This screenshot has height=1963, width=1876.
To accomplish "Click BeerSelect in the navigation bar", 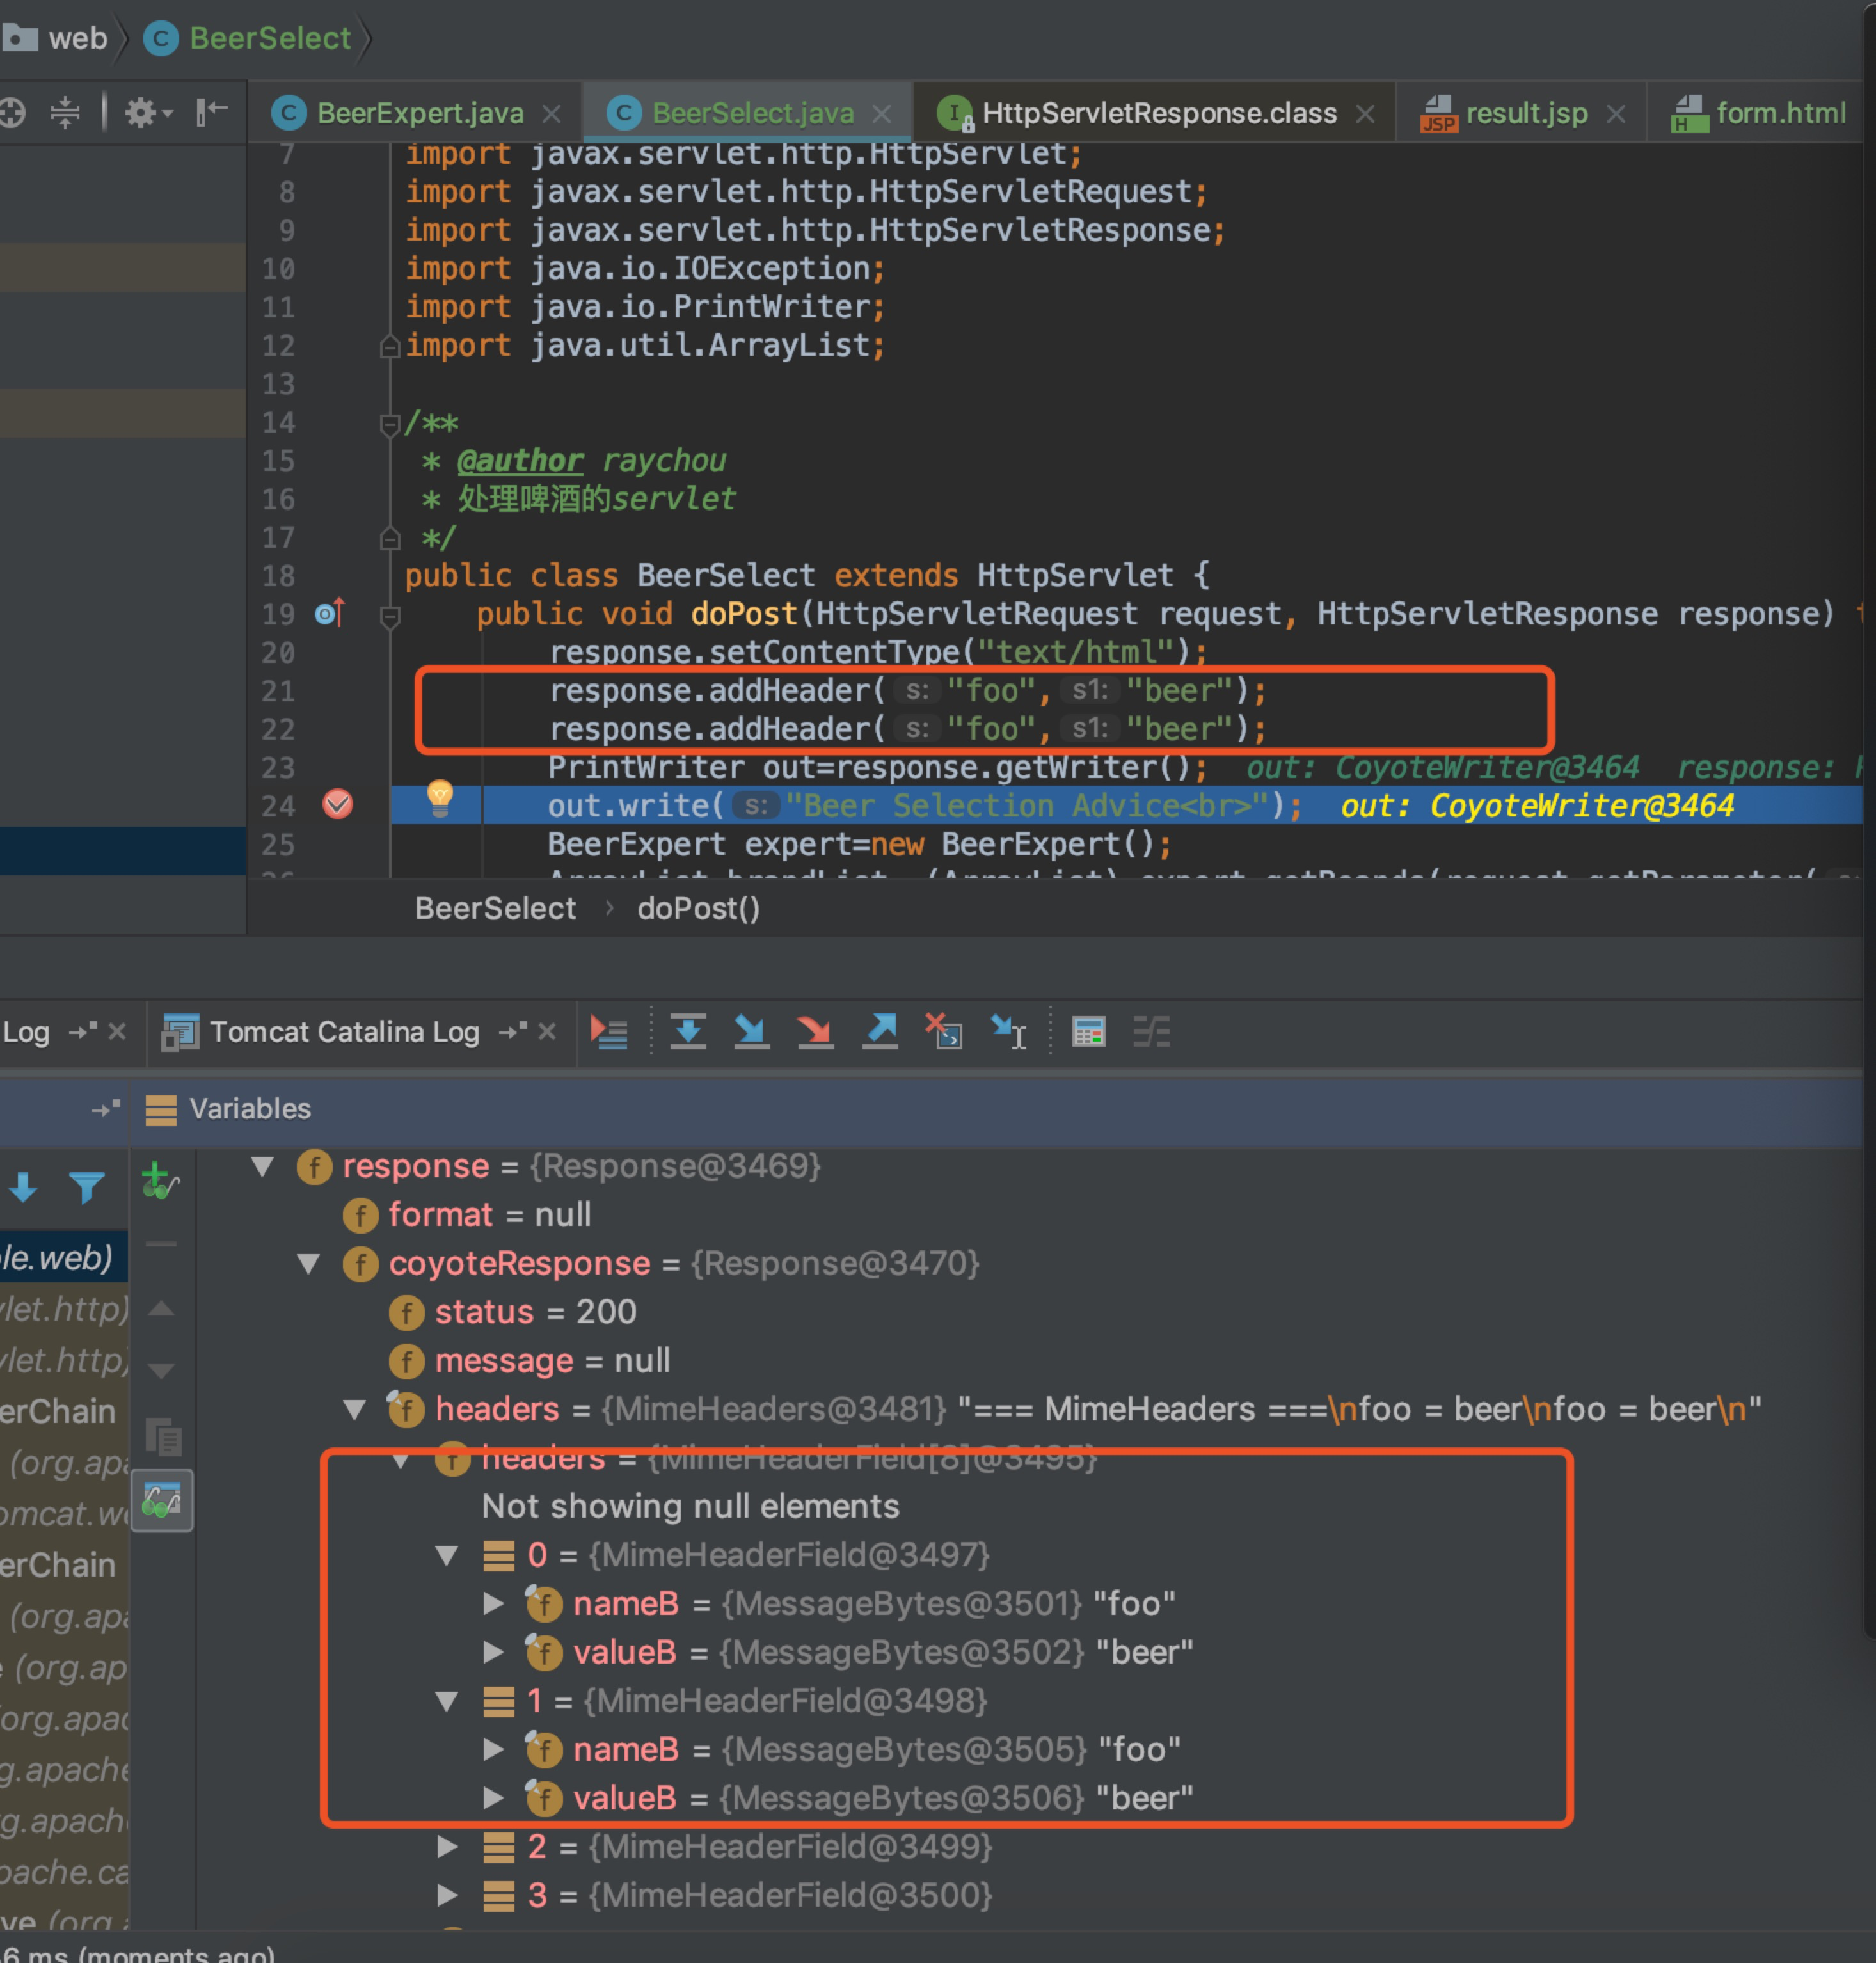I will [x=270, y=38].
